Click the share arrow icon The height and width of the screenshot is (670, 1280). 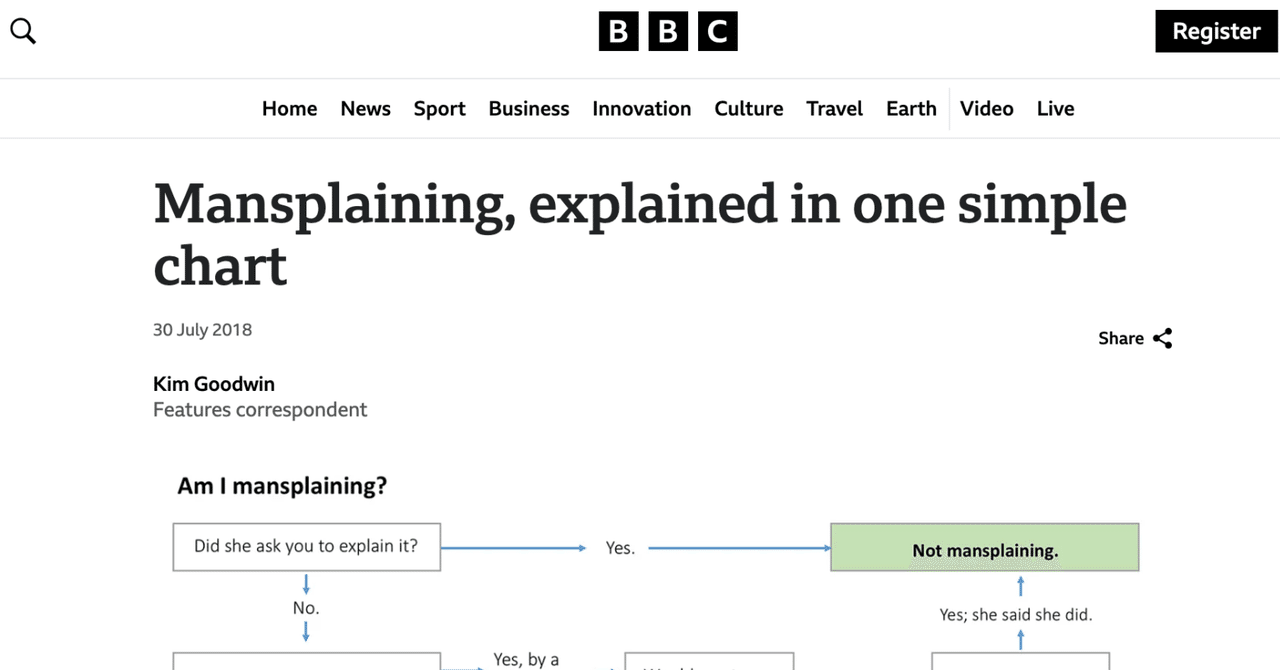pyautogui.click(x=1162, y=339)
